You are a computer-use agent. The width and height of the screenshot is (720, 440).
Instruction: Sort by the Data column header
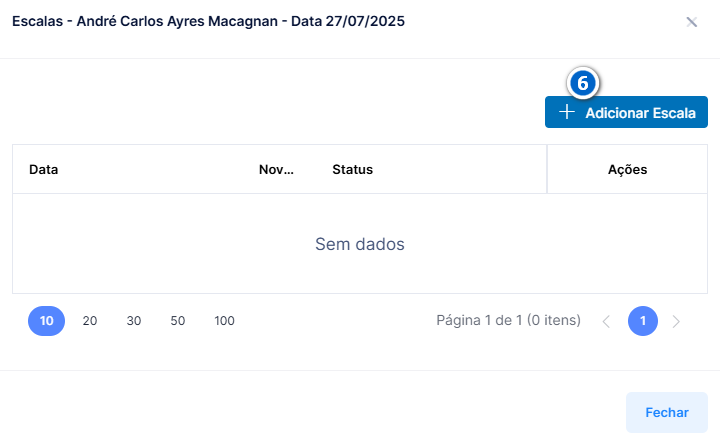point(44,169)
